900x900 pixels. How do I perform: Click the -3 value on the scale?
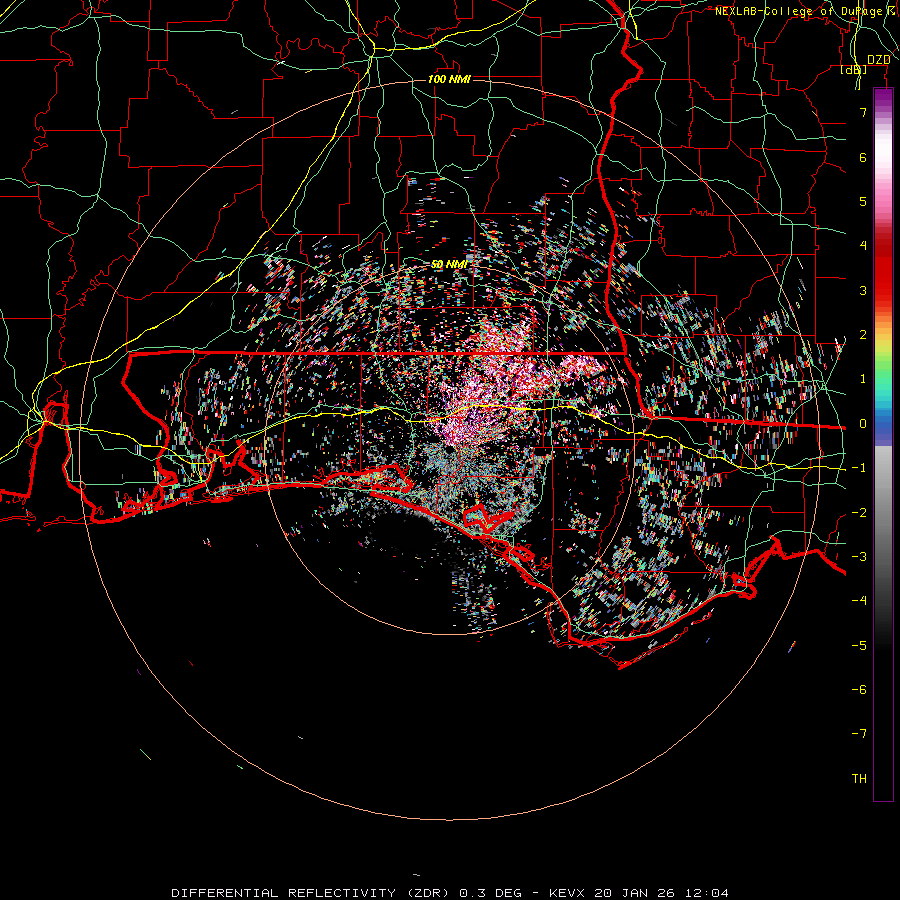point(859,557)
